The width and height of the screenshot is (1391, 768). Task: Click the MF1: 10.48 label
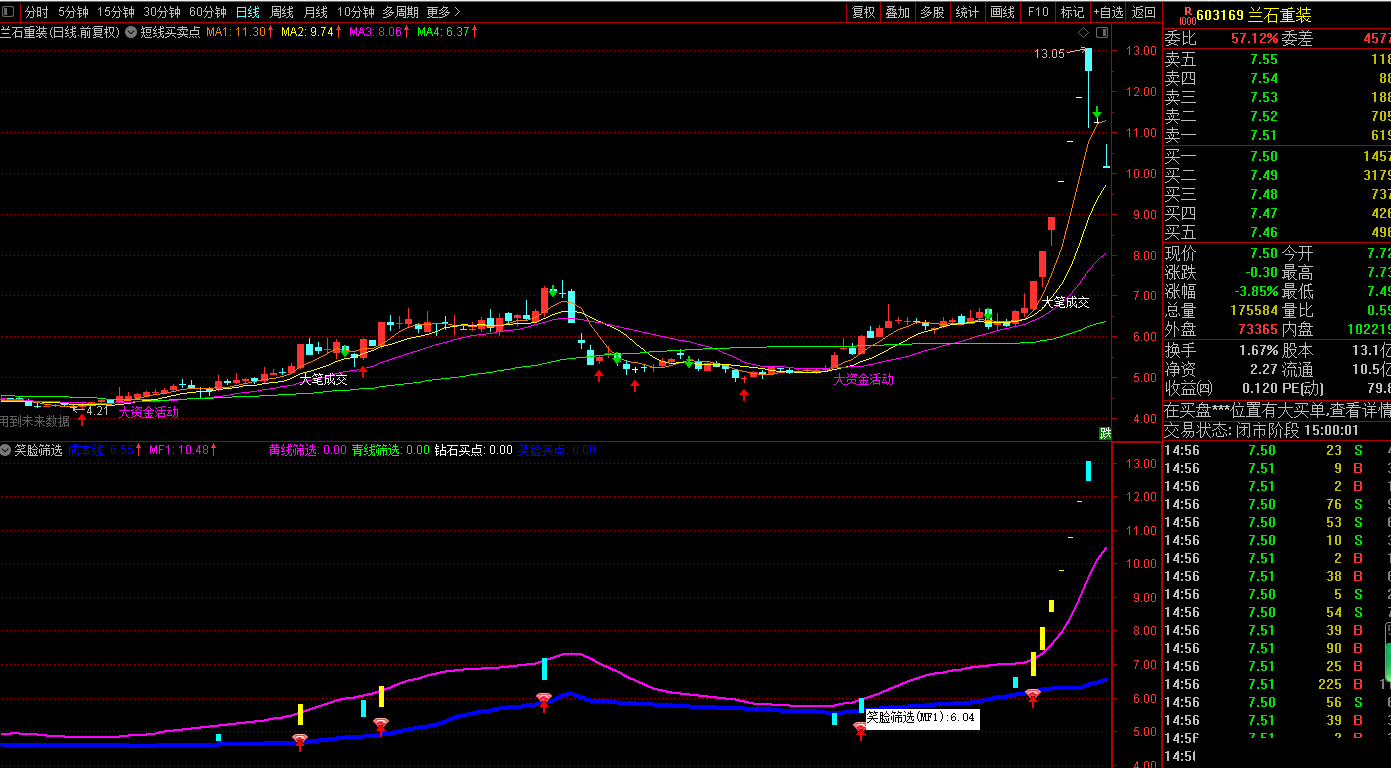click(183, 450)
